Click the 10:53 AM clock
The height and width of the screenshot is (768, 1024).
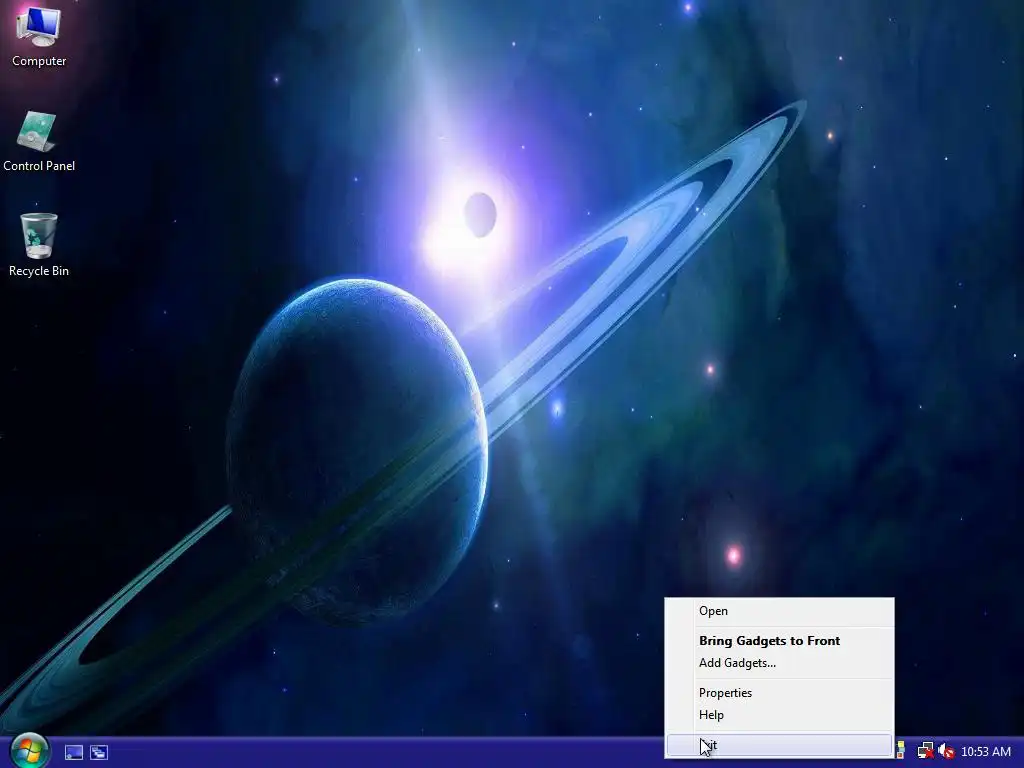coord(985,752)
